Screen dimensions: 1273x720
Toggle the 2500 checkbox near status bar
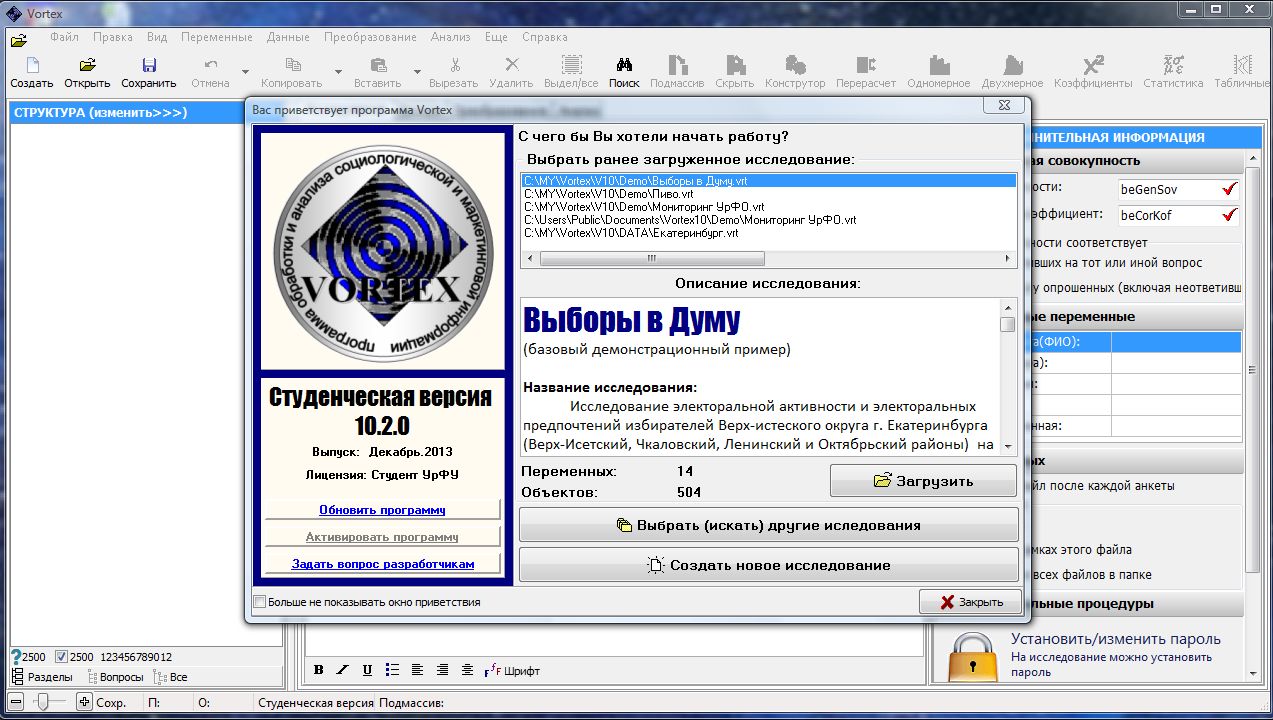click(63, 657)
